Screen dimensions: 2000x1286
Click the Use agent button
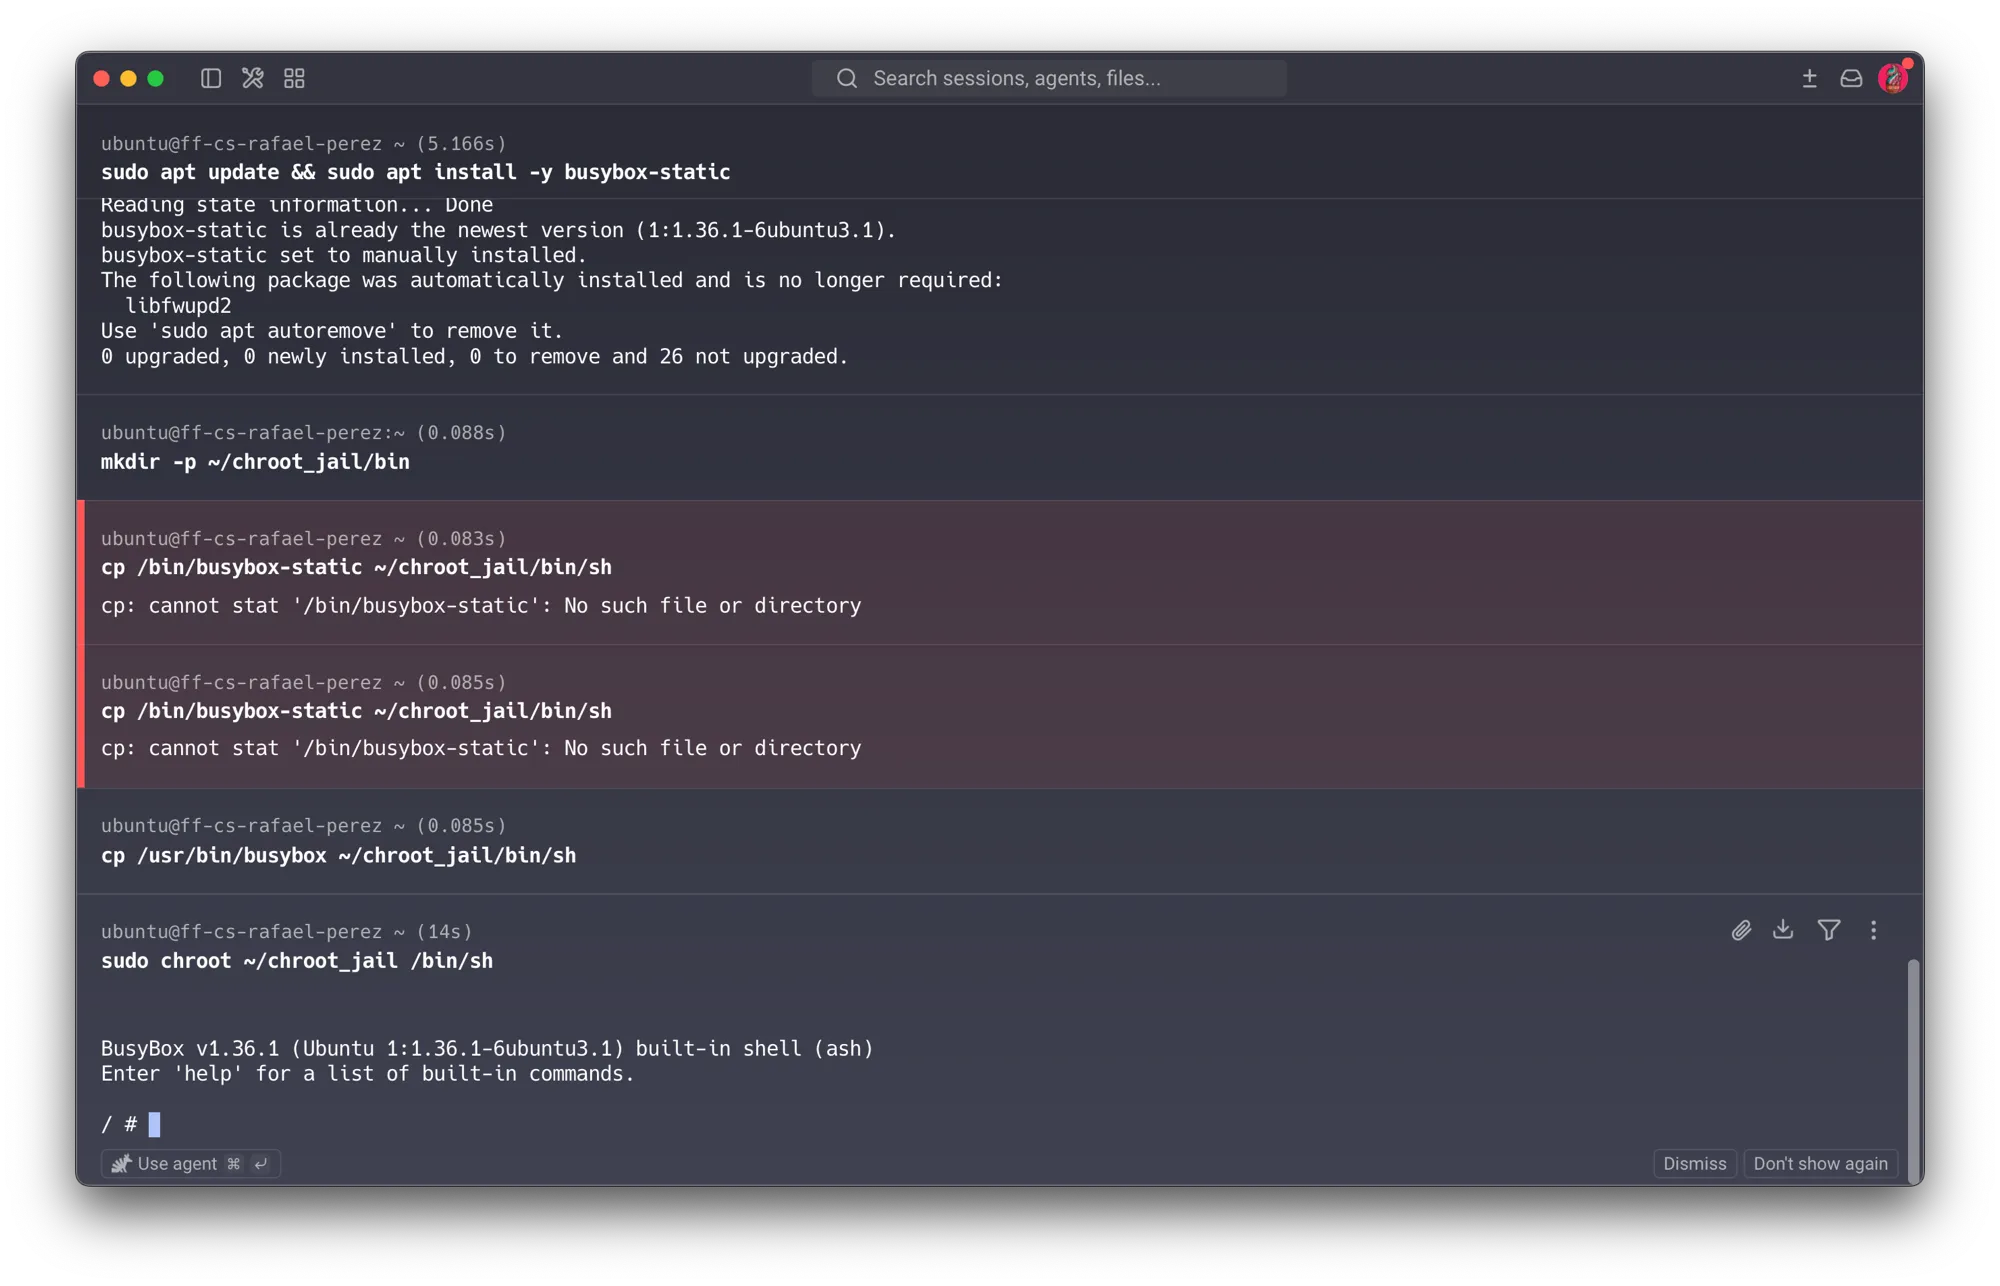pyautogui.click(x=190, y=1163)
